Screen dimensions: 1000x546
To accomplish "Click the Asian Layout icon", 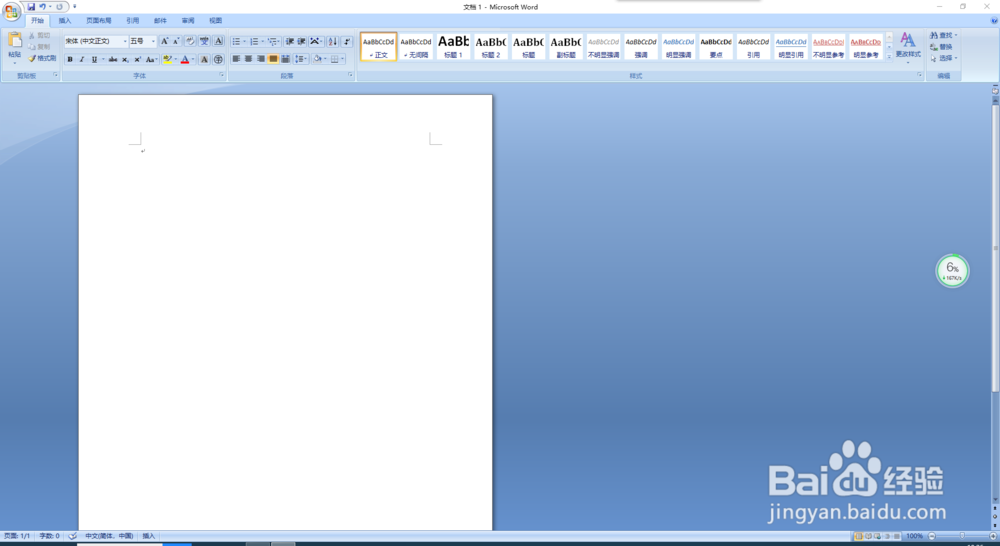I will click(x=315, y=41).
